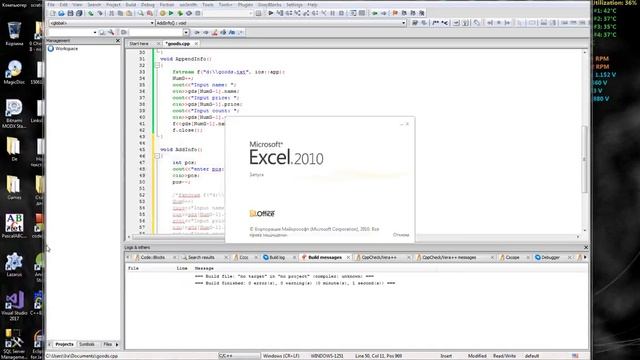Open the second search toolbar combo box
The image size is (640, 360).
(159, 32)
